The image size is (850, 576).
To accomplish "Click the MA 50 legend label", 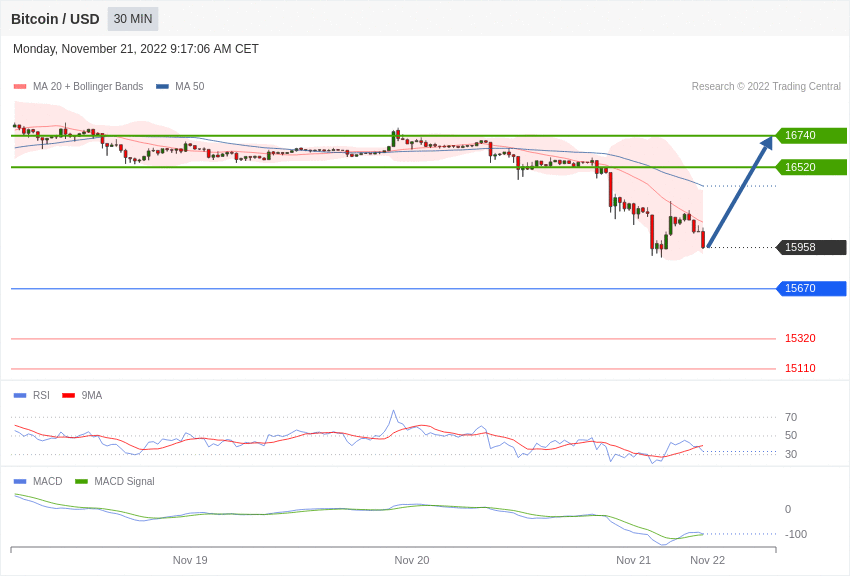I will (190, 87).
